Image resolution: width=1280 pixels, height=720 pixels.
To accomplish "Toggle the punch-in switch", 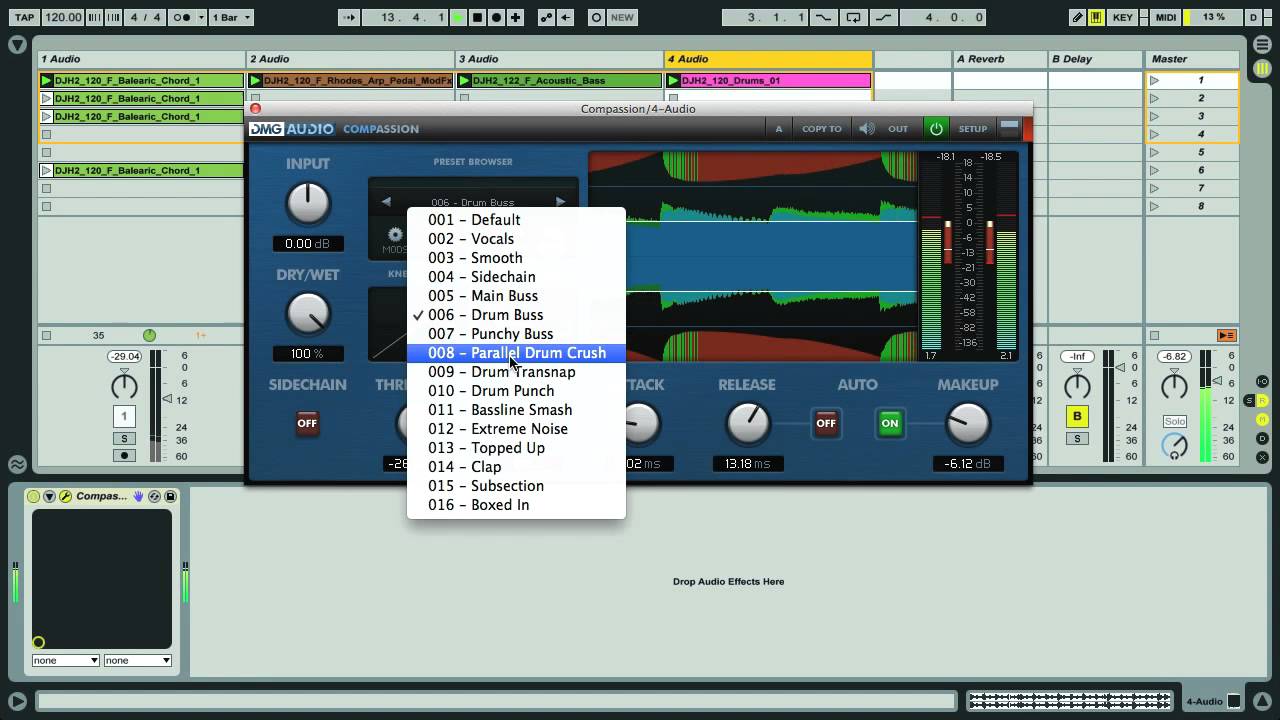I will click(x=823, y=17).
